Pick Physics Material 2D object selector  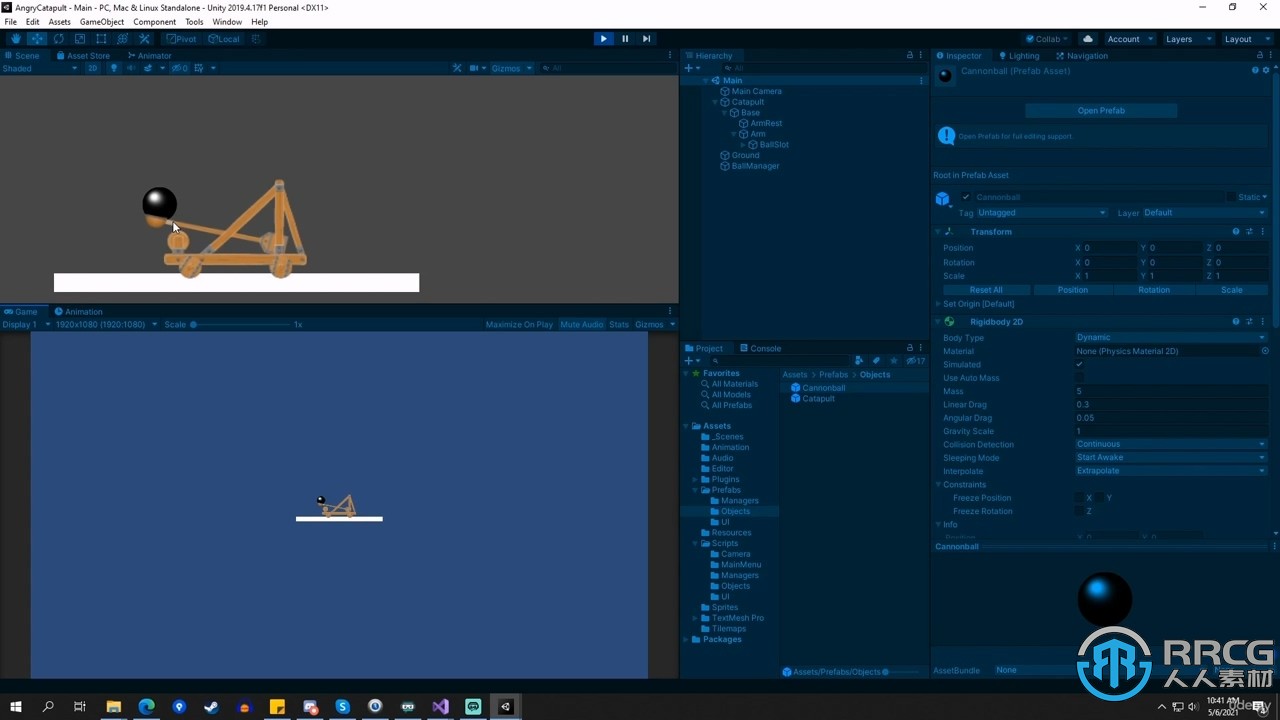[x=1265, y=351]
